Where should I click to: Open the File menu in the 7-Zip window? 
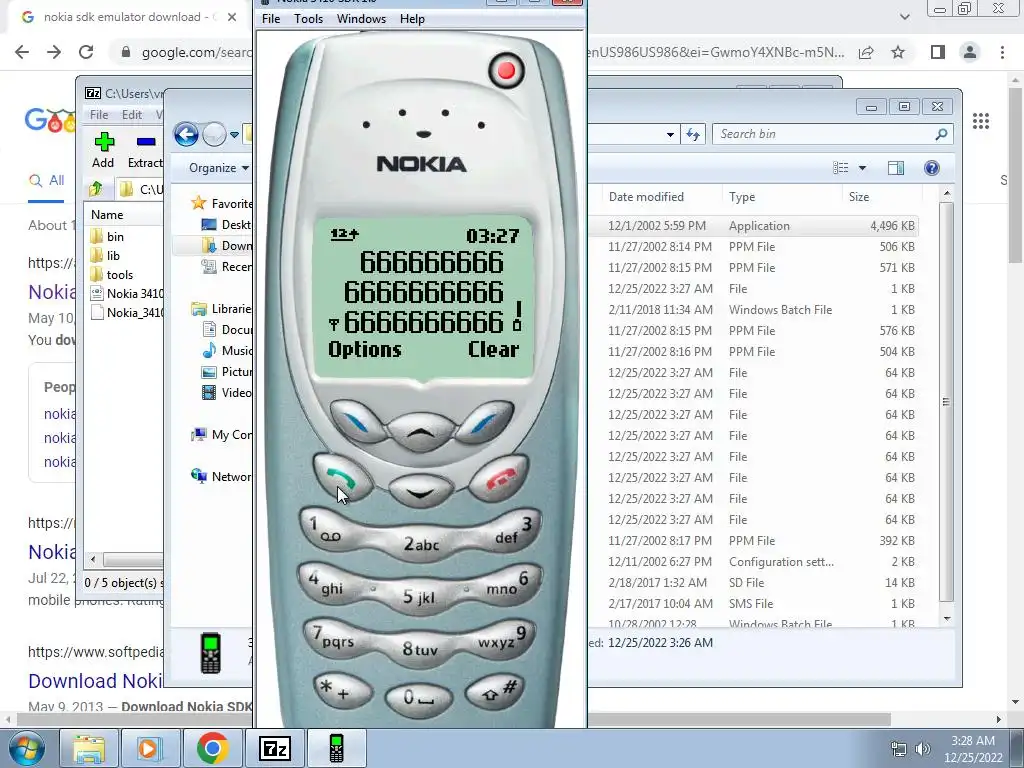click(x=99, y=114)
